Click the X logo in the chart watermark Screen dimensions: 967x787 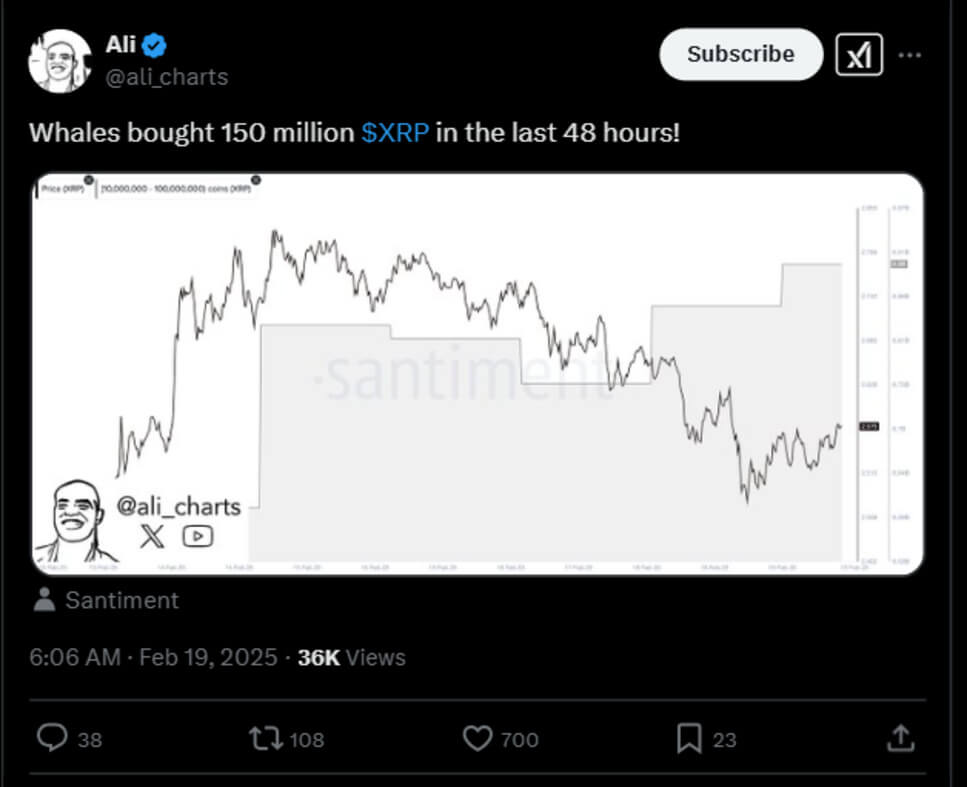[x=152, y=536]
